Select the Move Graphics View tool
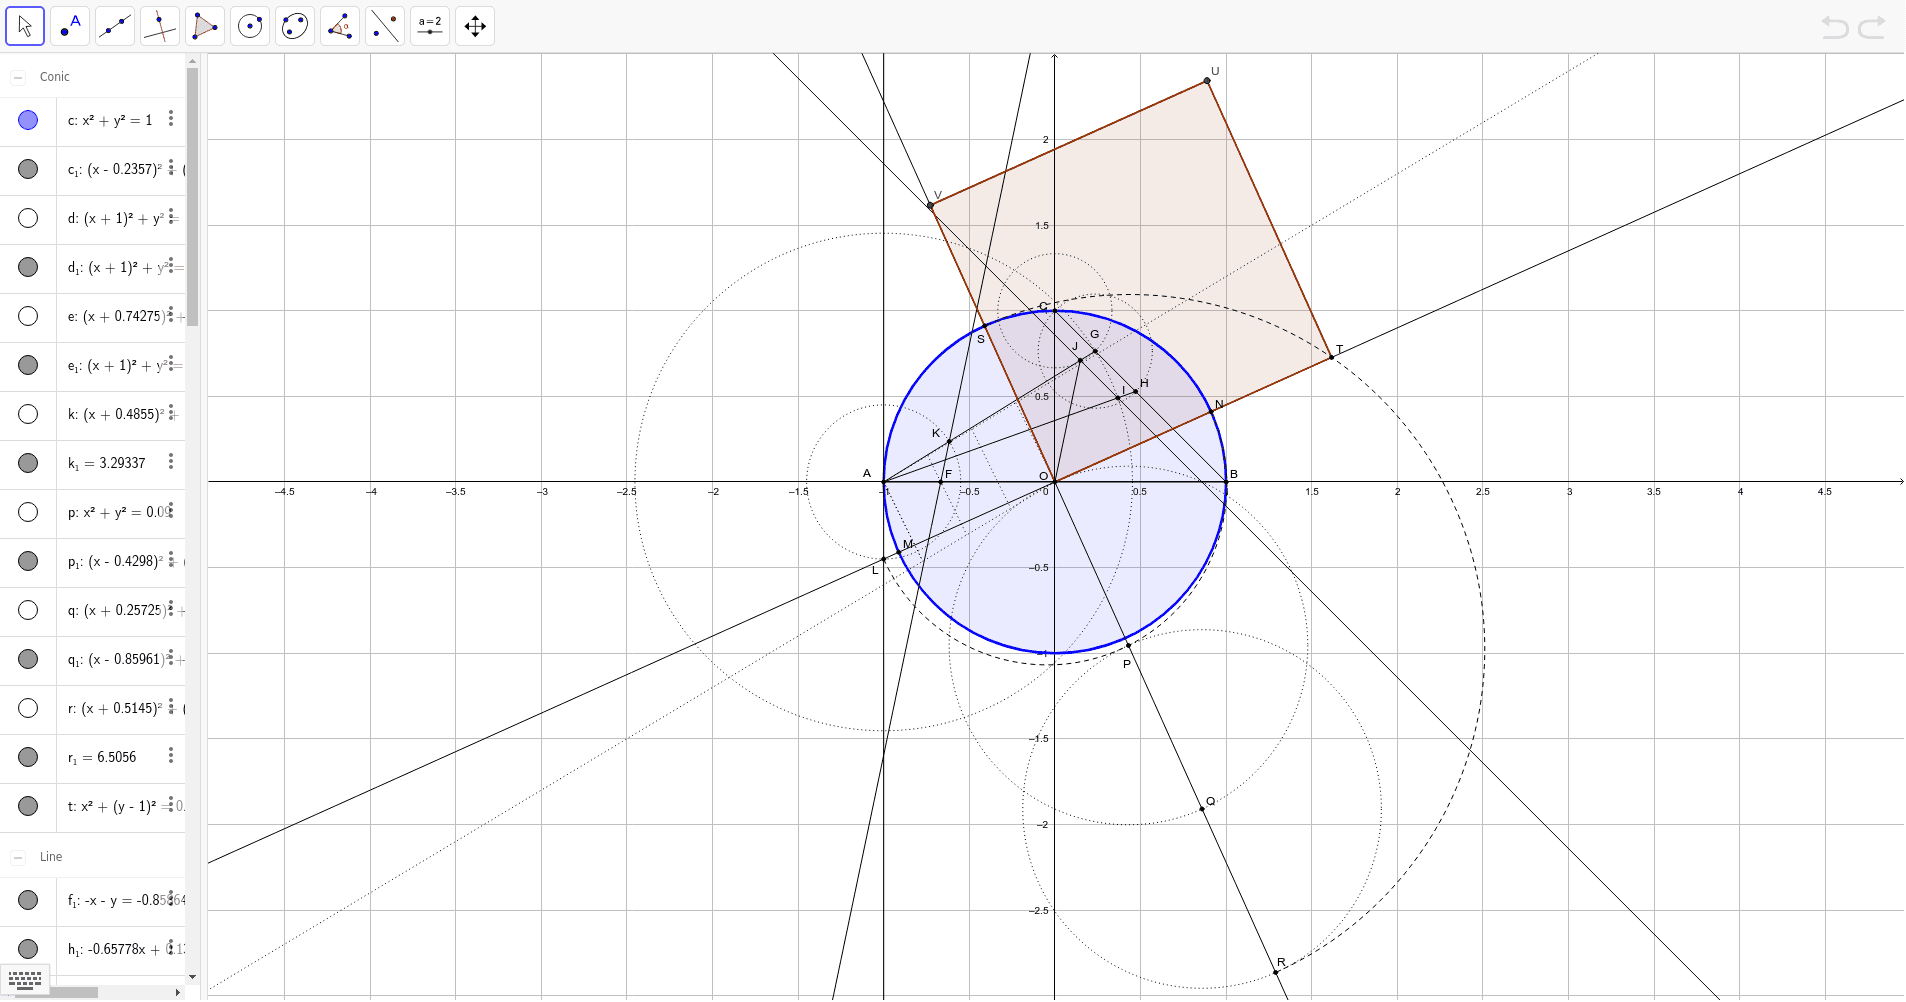This screenshot has height=1002, width=1906. click(x=474, y=25)
